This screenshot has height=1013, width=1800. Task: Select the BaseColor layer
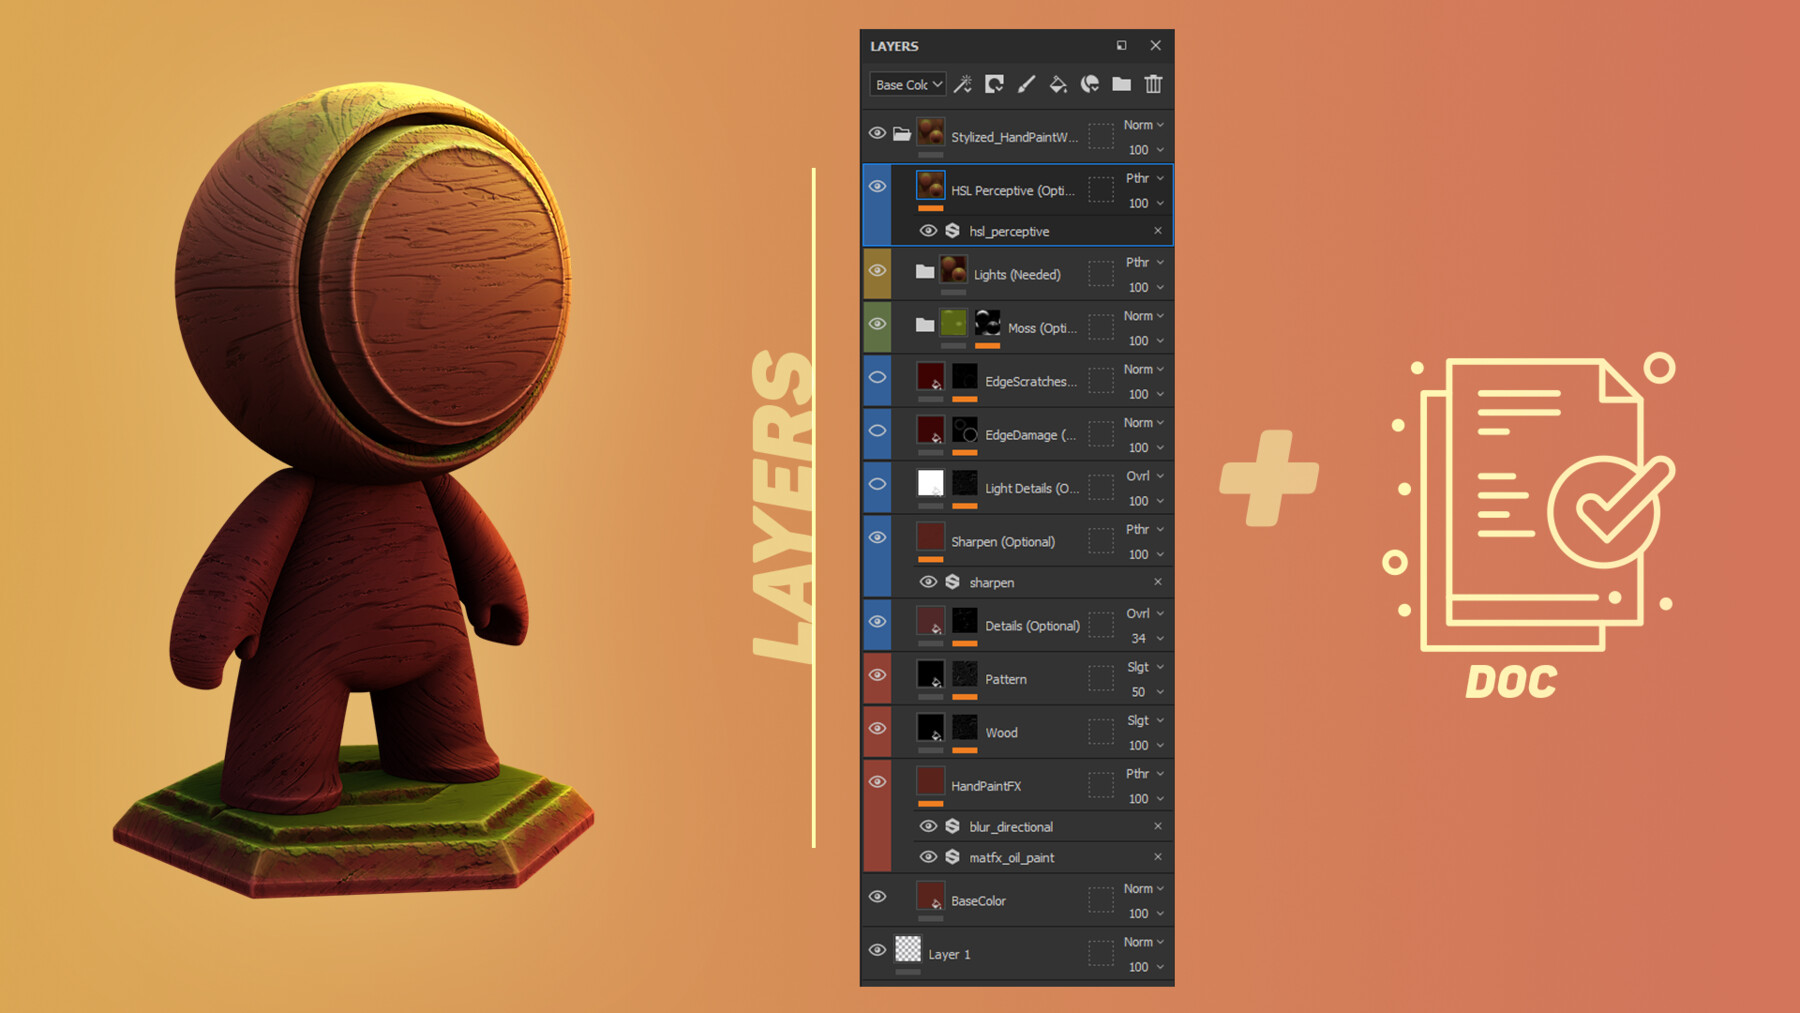click(x=1018, y=900)
